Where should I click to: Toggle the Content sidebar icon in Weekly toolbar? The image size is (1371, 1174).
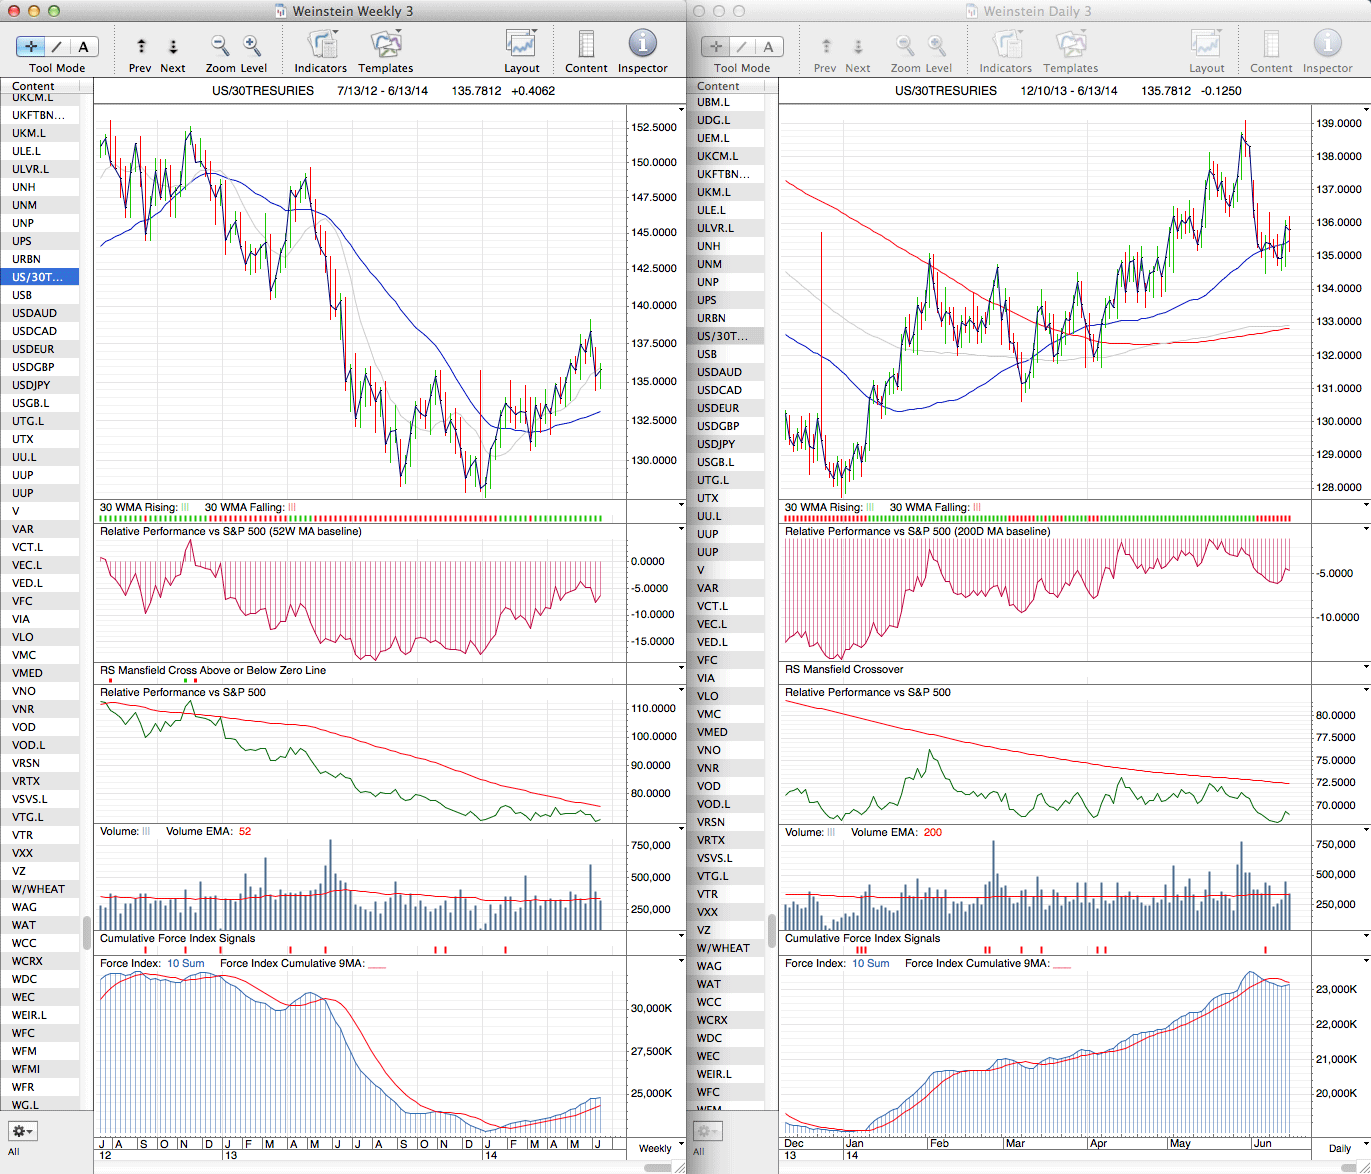tap(586, 46)
